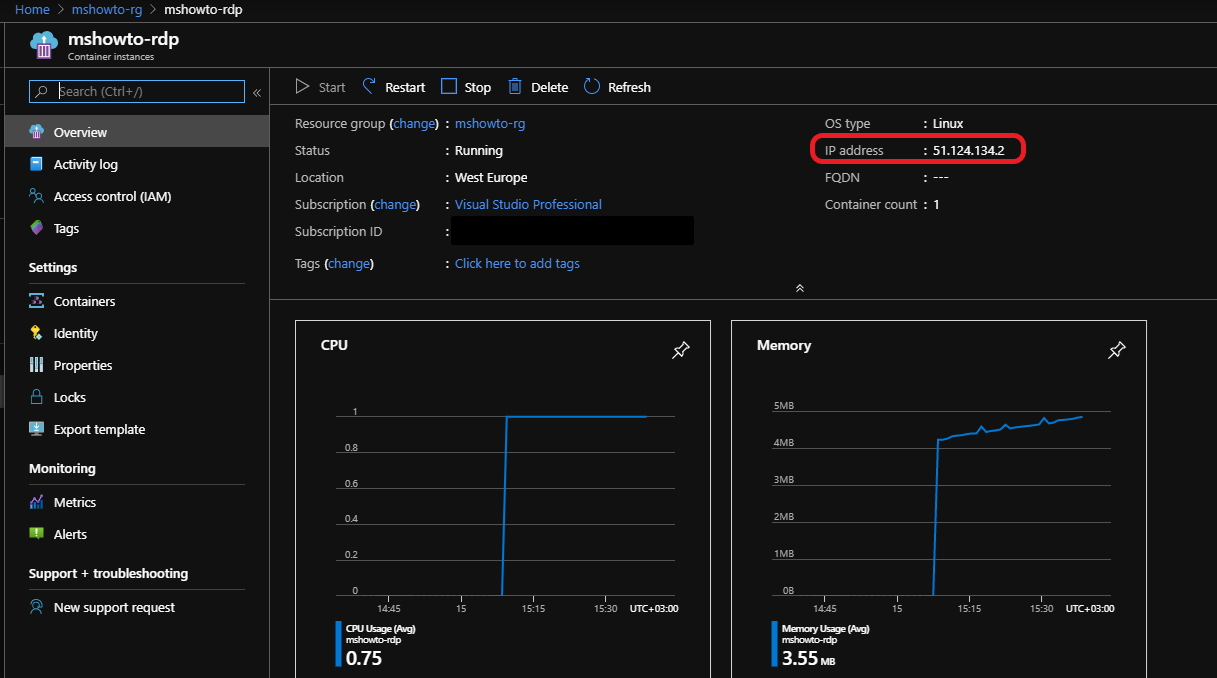1217x678 pixels.
Task: Click the West Europe location value
Action: [491, 178]
